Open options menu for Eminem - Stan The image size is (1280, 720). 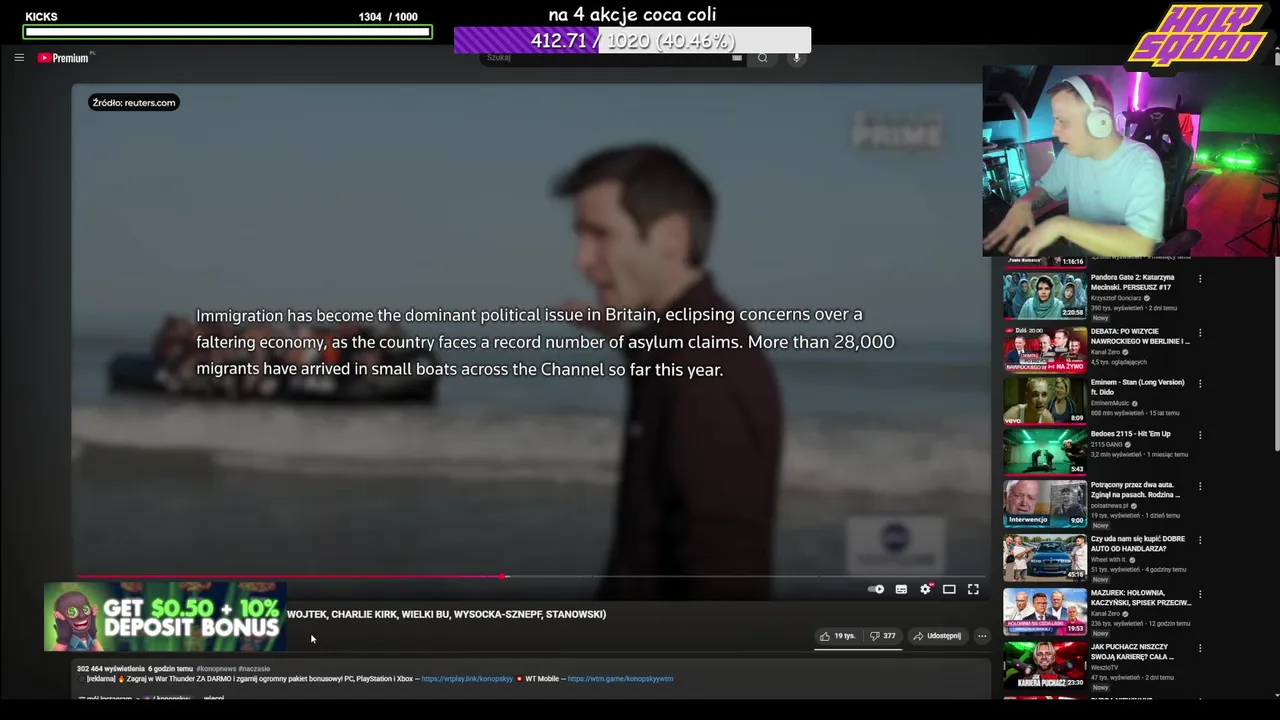pos(1200,384)
